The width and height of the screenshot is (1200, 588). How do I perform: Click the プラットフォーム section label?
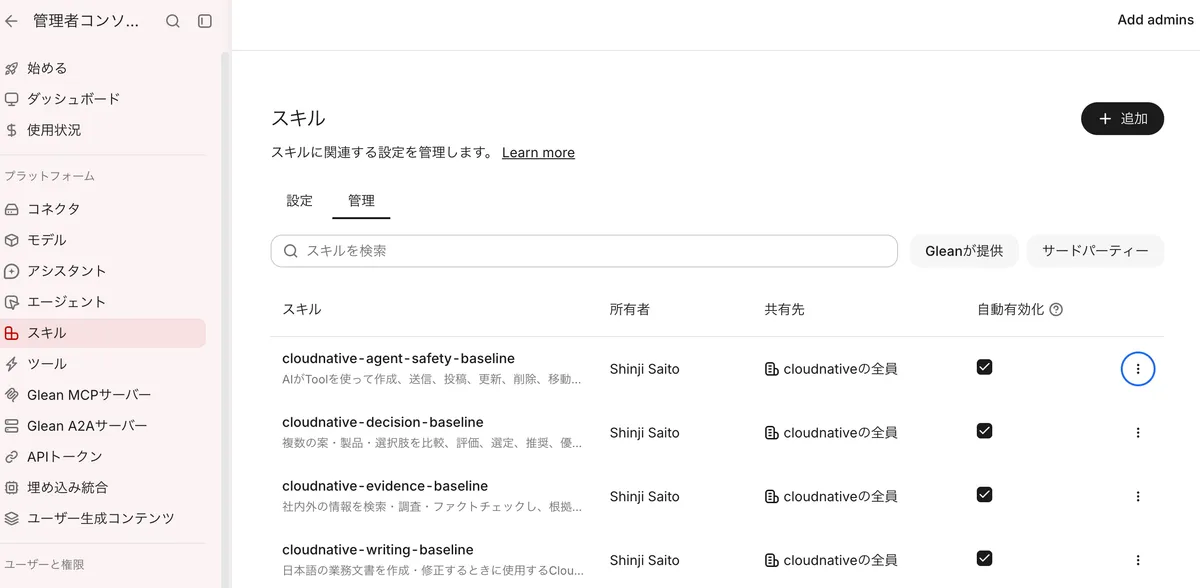point(49,176)
